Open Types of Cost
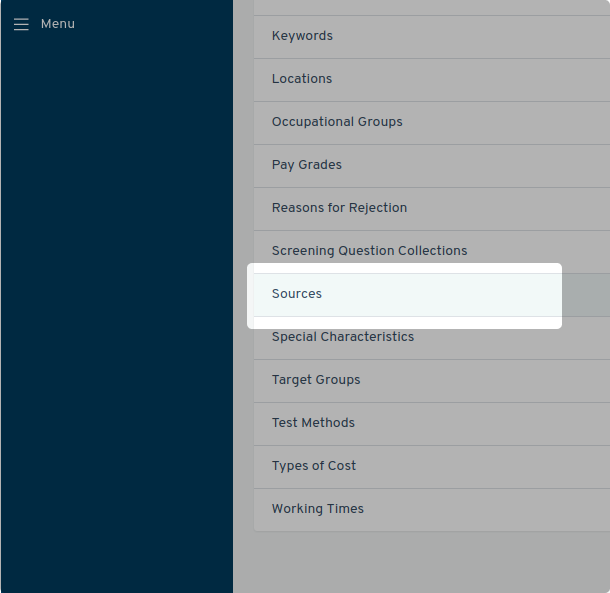The height and width of the screenshot is (593, 610). point(314,466)
